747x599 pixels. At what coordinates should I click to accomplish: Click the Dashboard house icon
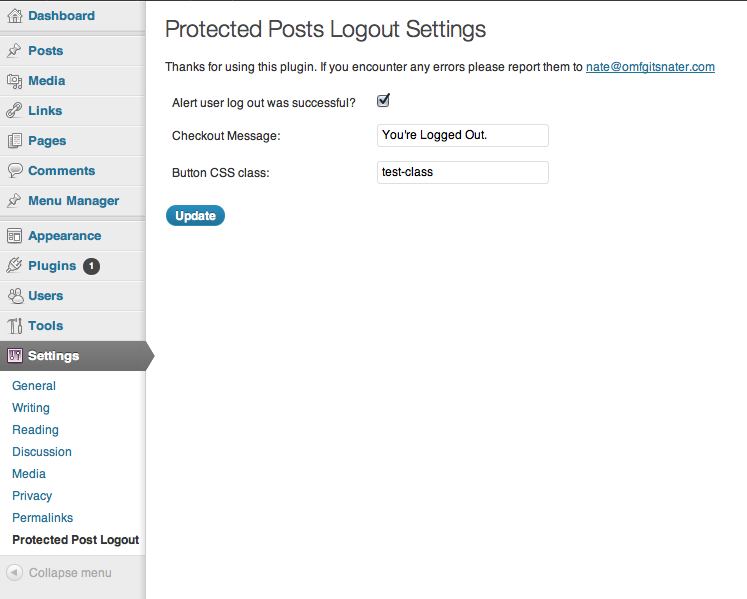coord(15,16)
